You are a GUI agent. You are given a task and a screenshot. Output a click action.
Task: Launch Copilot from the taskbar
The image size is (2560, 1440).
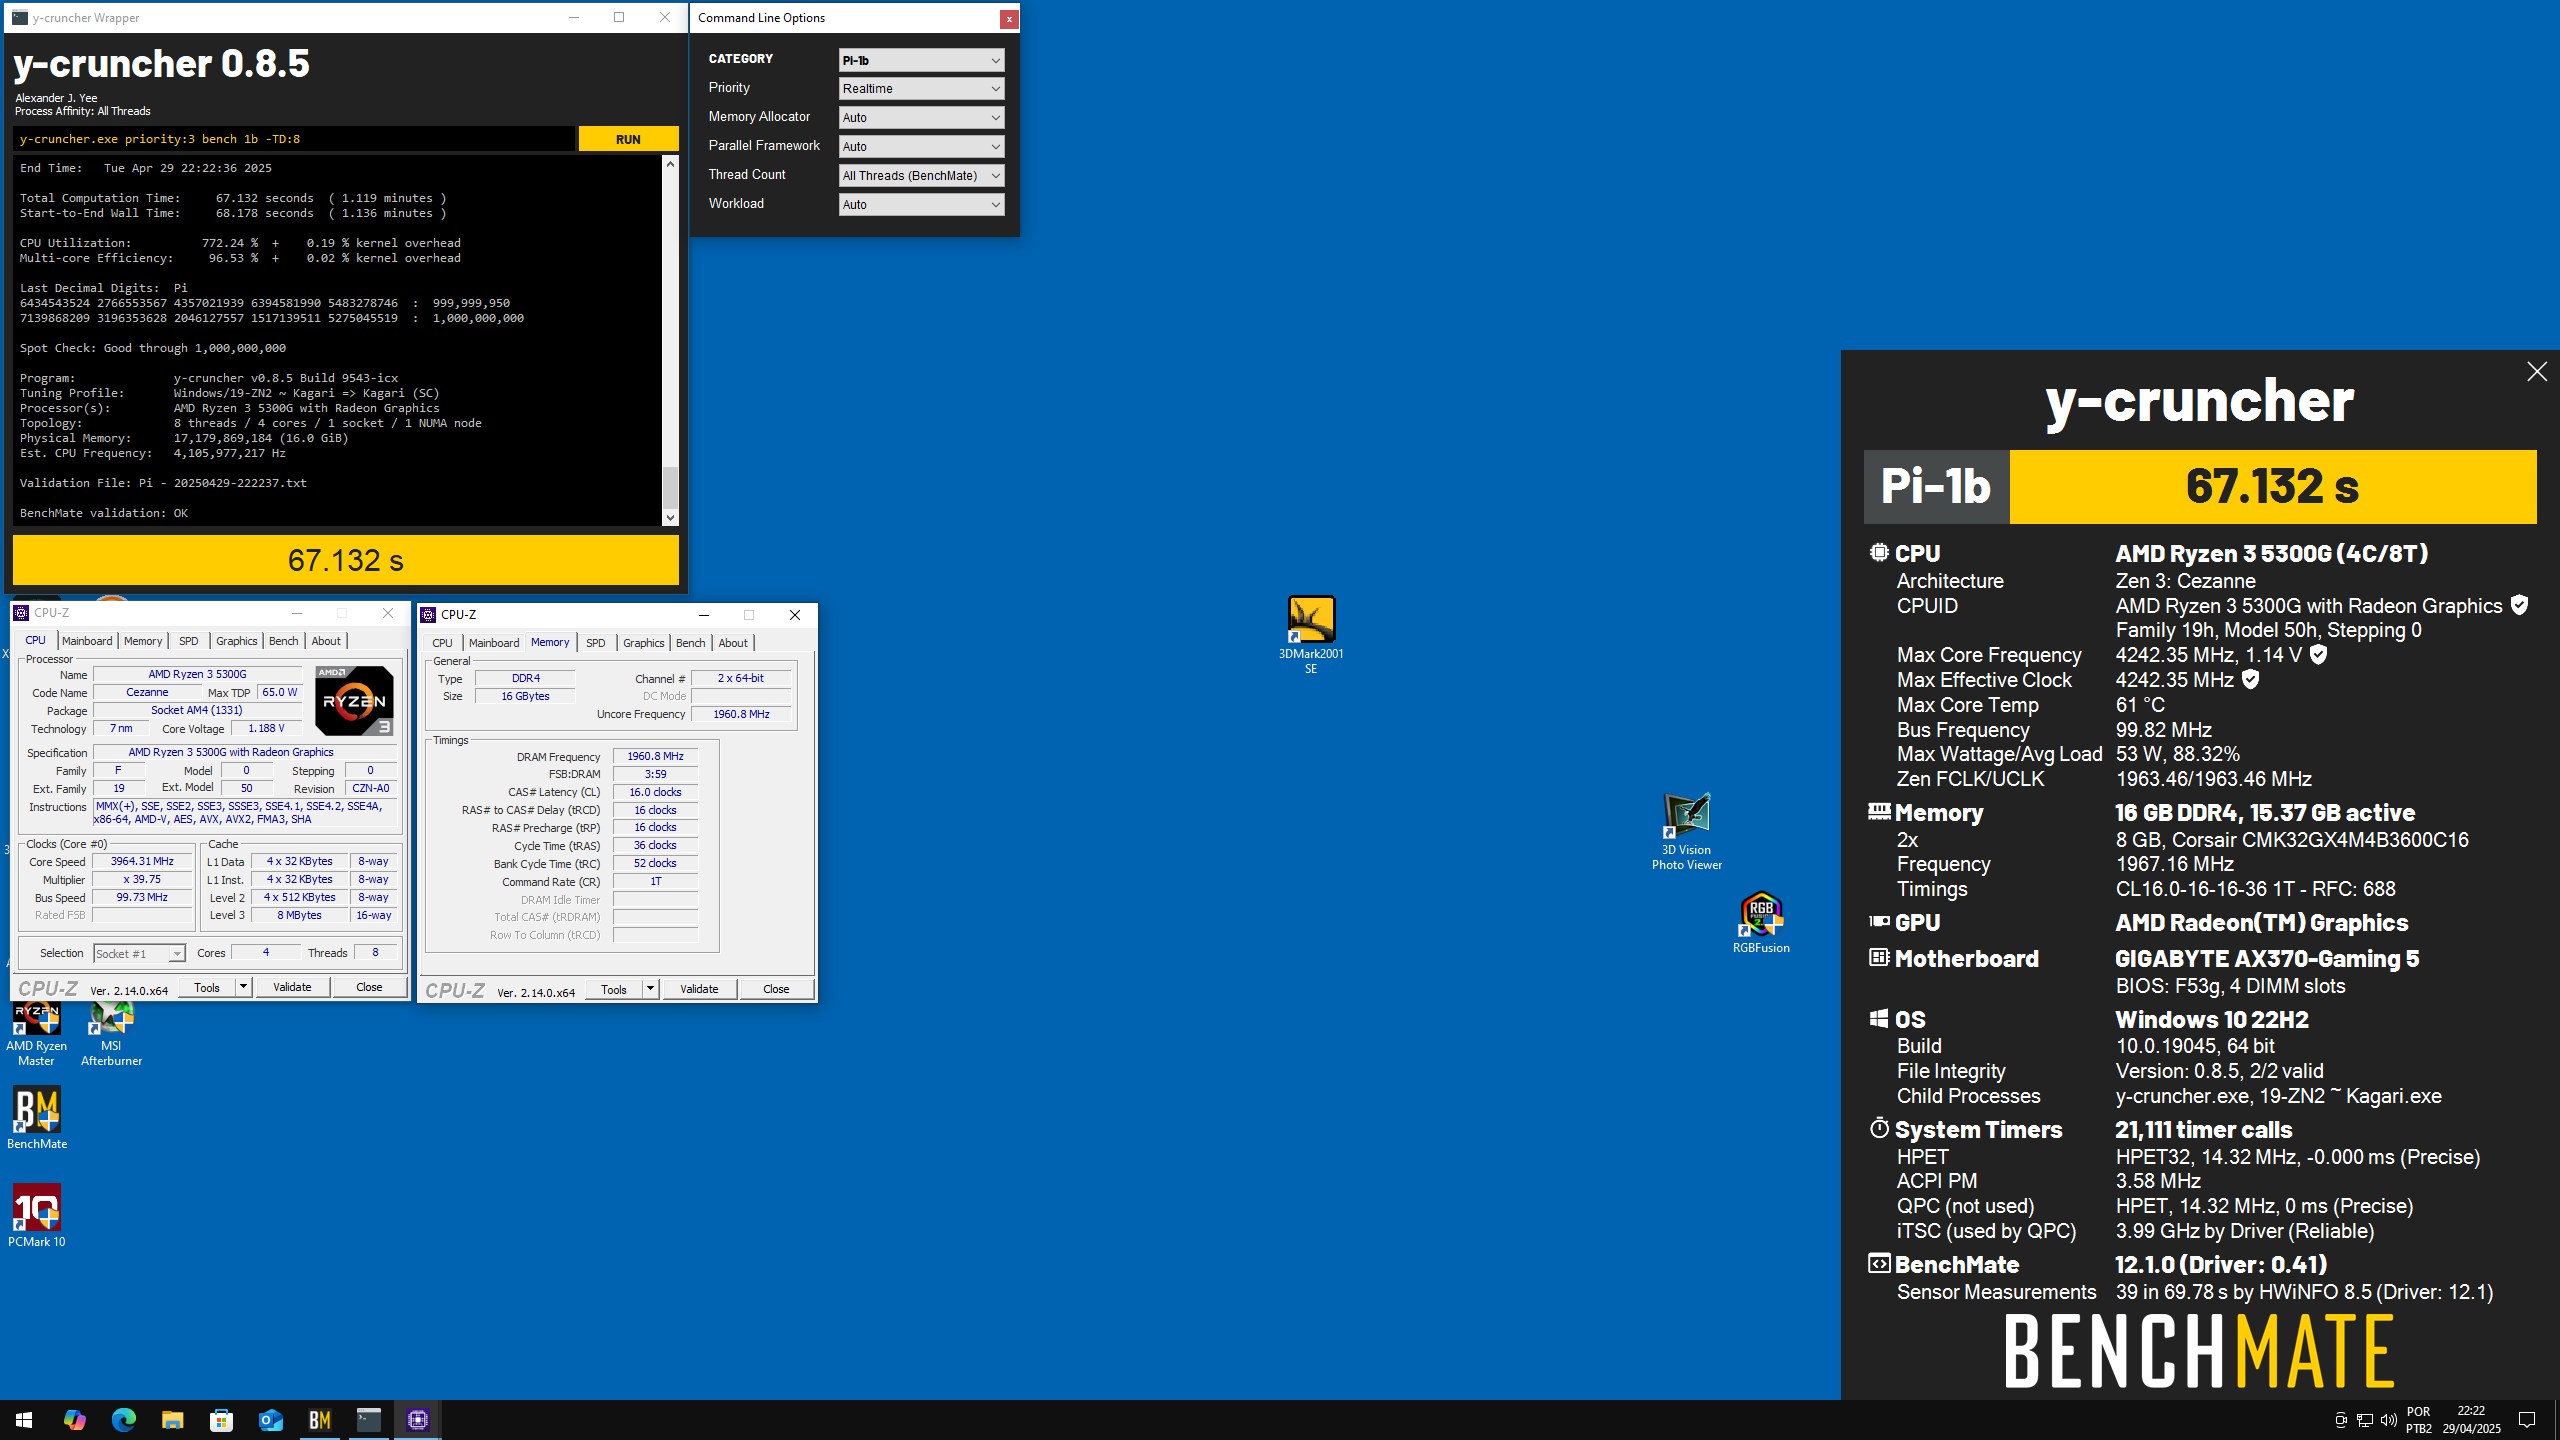point(74,1419)
